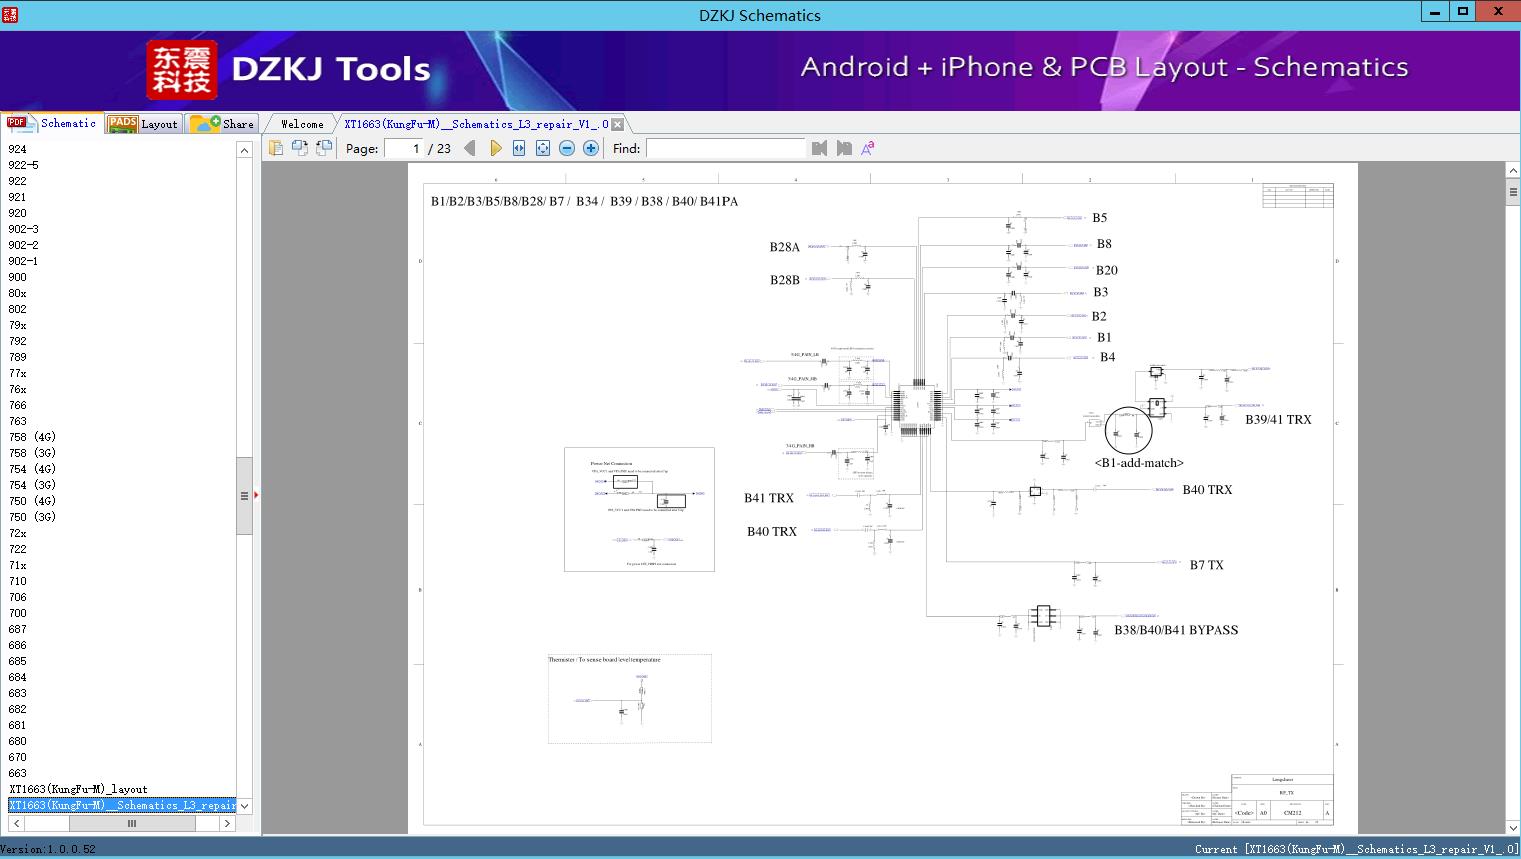1521x859 pixels.
Task: Select model 750 (3G) in the list
Action: tap(32, 517)
